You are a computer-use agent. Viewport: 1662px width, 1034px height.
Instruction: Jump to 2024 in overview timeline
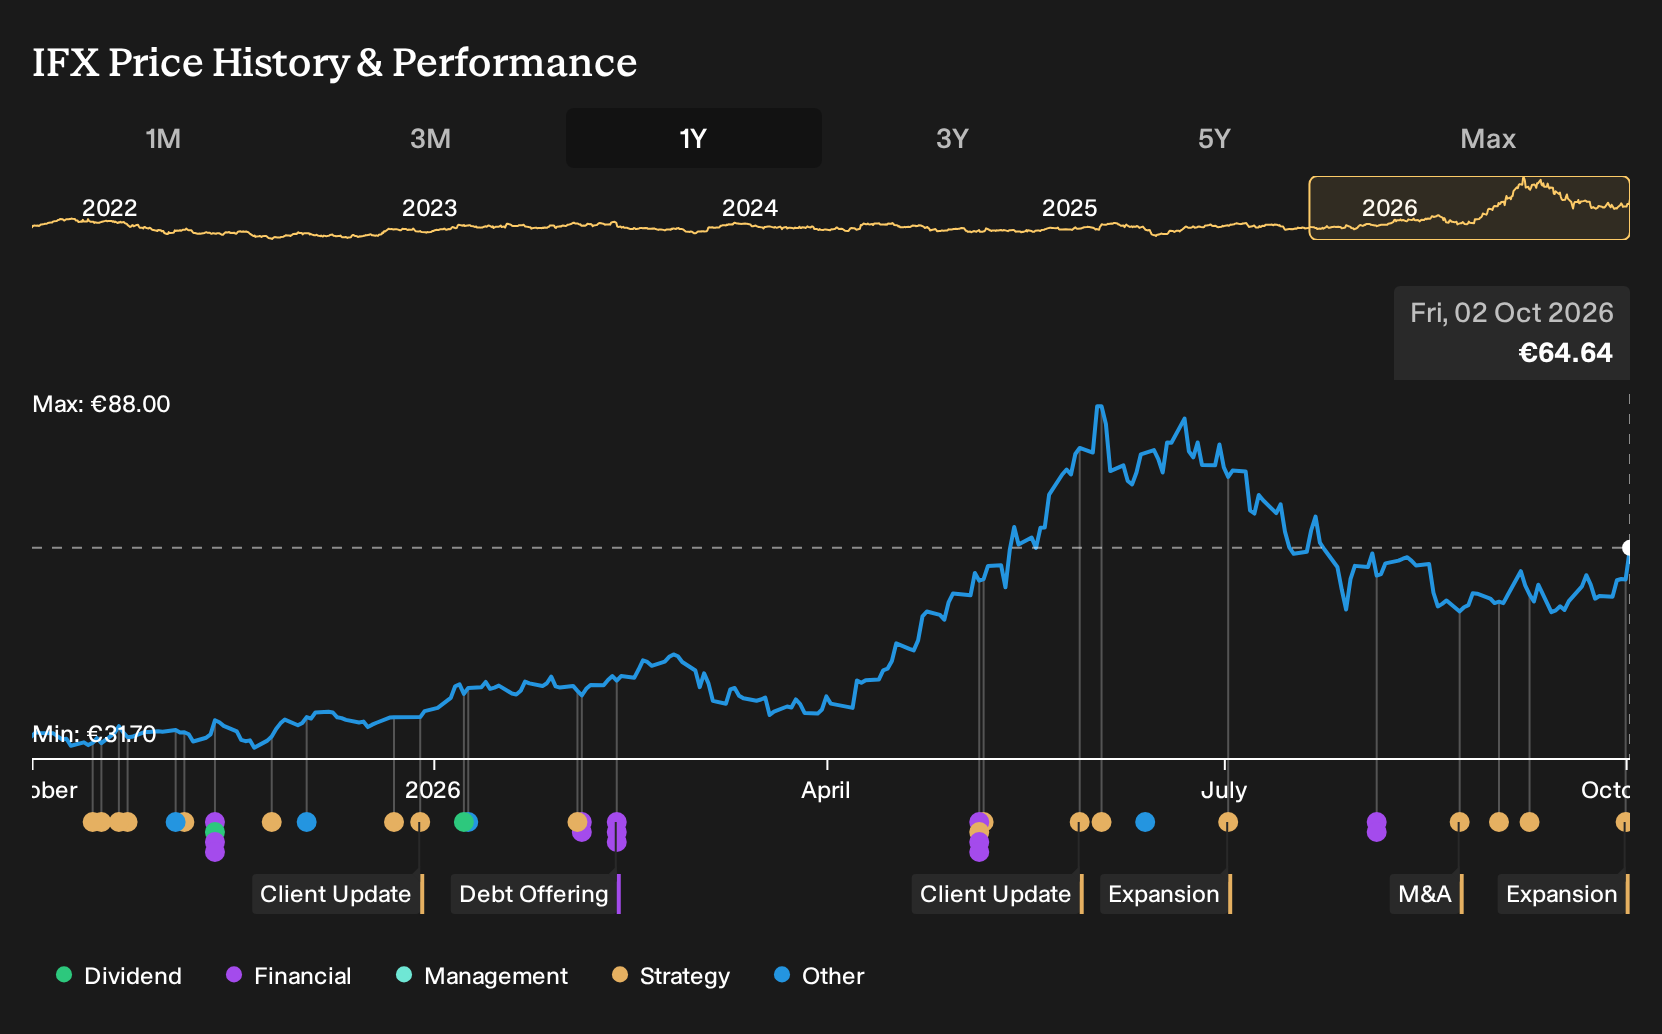(x=750, y=208)
